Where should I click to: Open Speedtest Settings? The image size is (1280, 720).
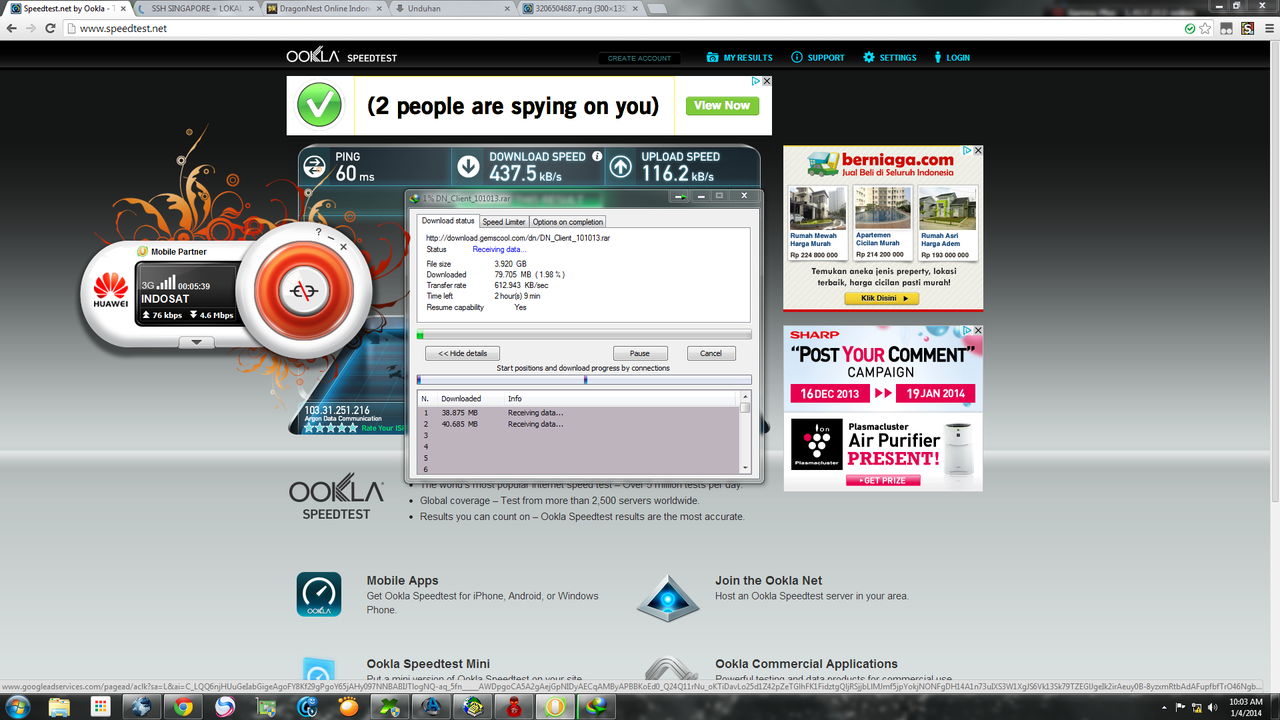pyautogui.click(x=890, y=58)
